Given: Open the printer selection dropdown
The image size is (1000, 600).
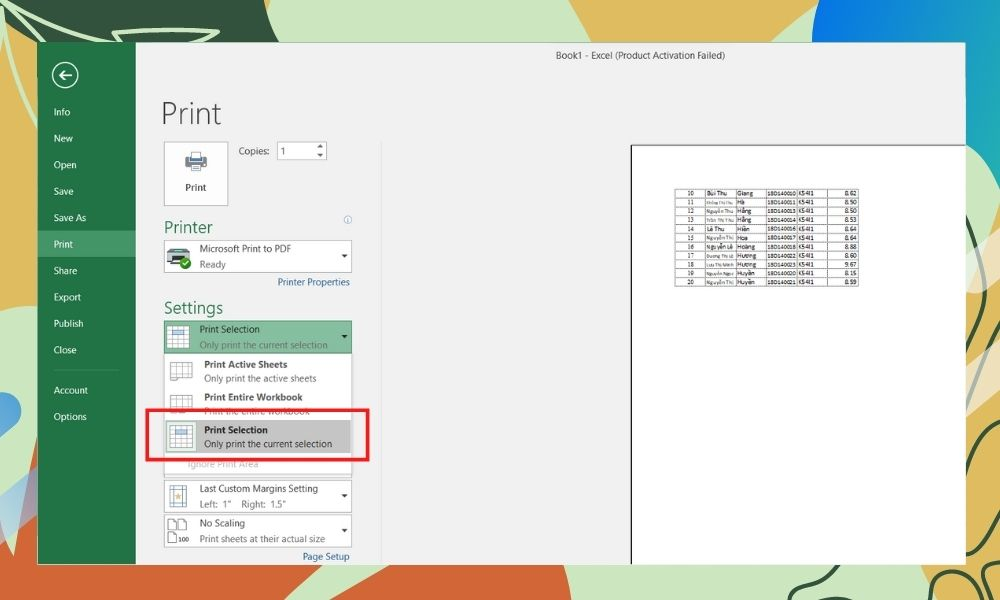Looking at the screenshot, I should point(344,256).
